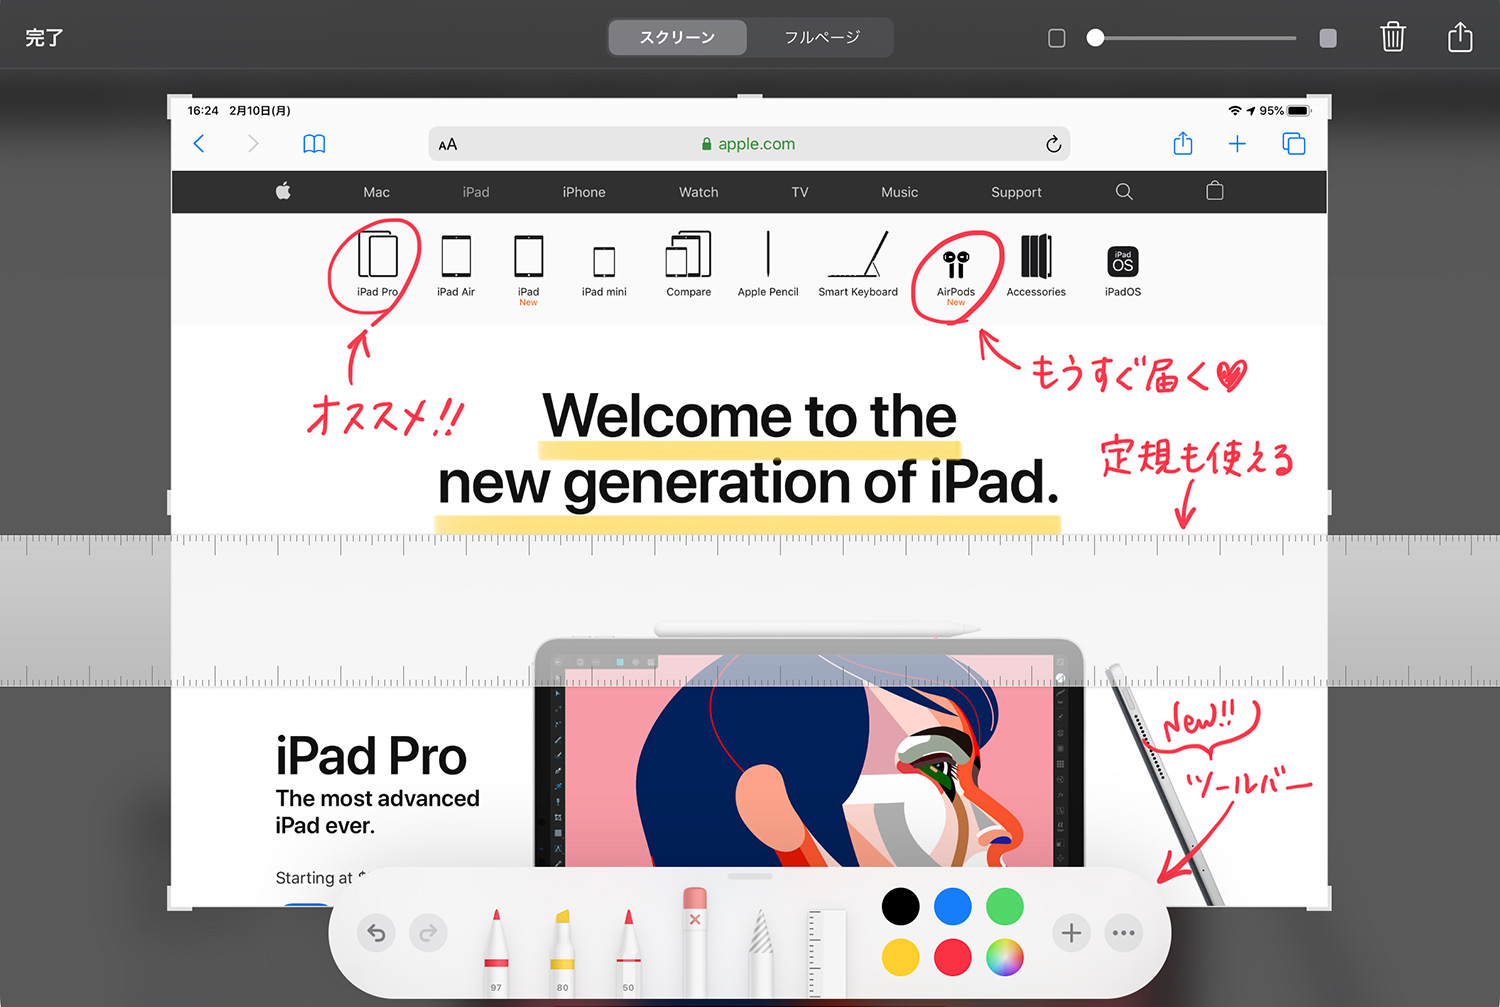Select the yellow highlighter tool

563,951
